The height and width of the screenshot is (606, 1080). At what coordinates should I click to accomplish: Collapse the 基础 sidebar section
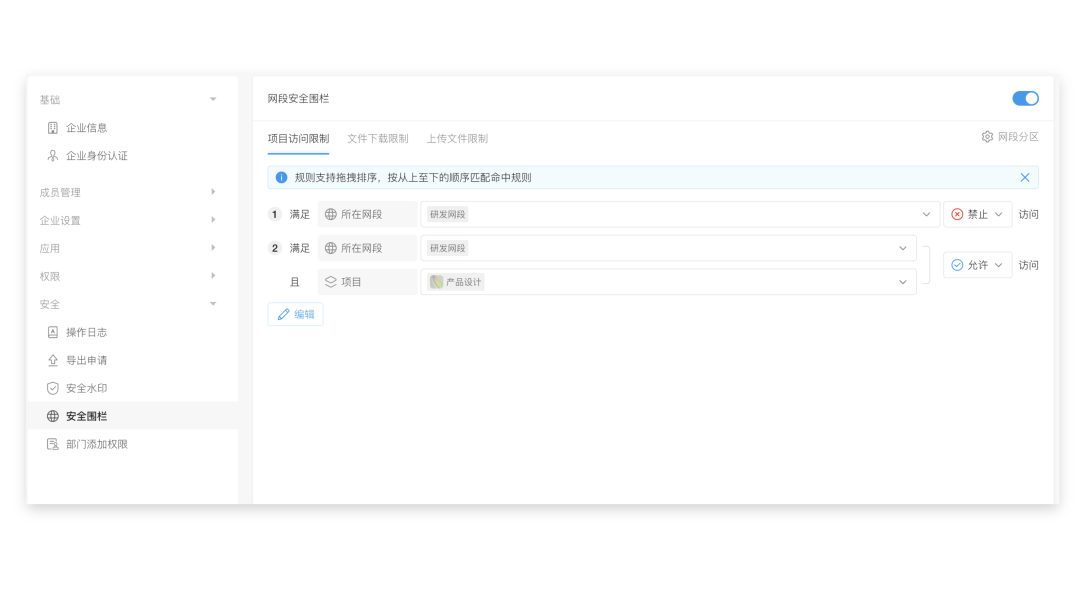point(213,100)
